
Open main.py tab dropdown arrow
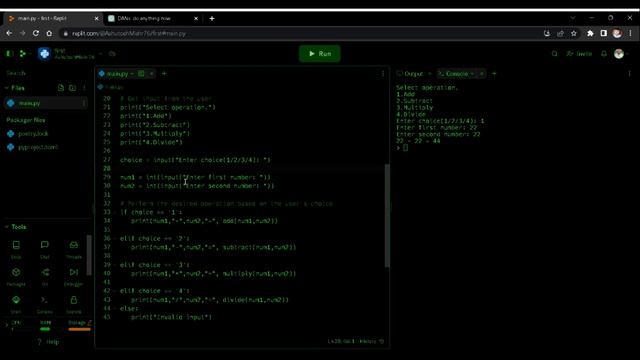click(x=132, y=73)
